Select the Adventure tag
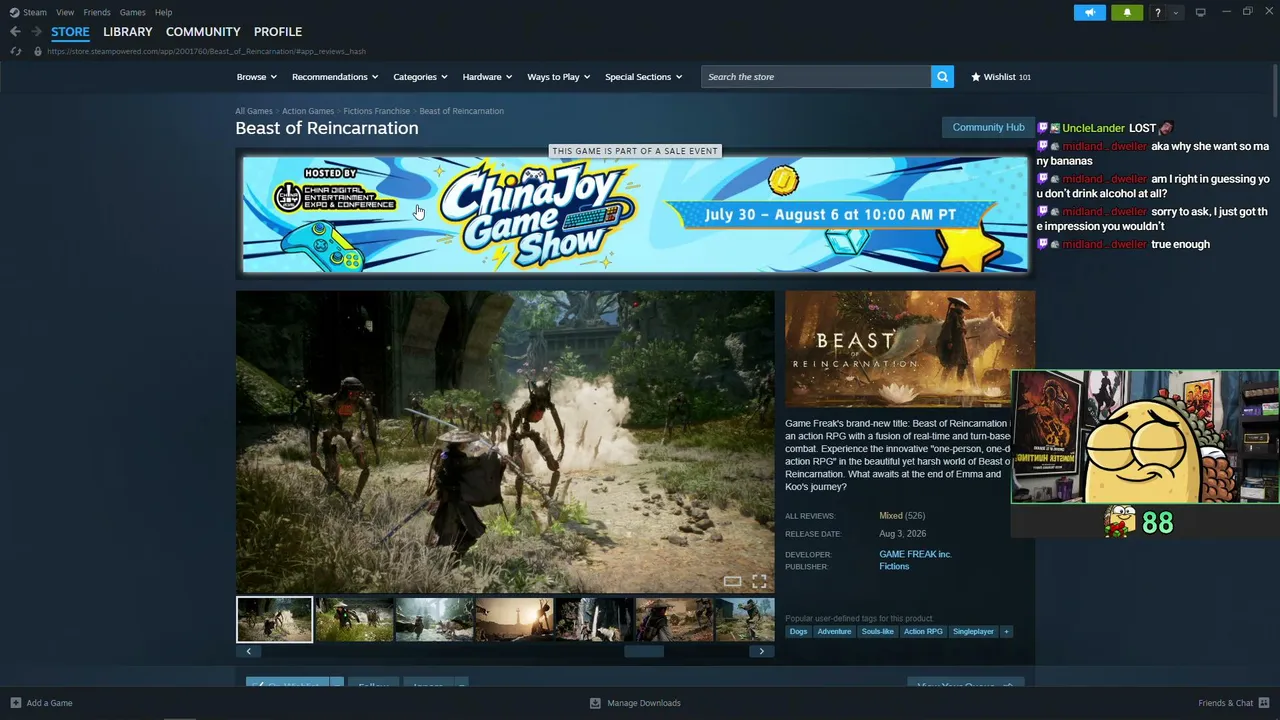1280x720 pixels. (x=834, y=631)
